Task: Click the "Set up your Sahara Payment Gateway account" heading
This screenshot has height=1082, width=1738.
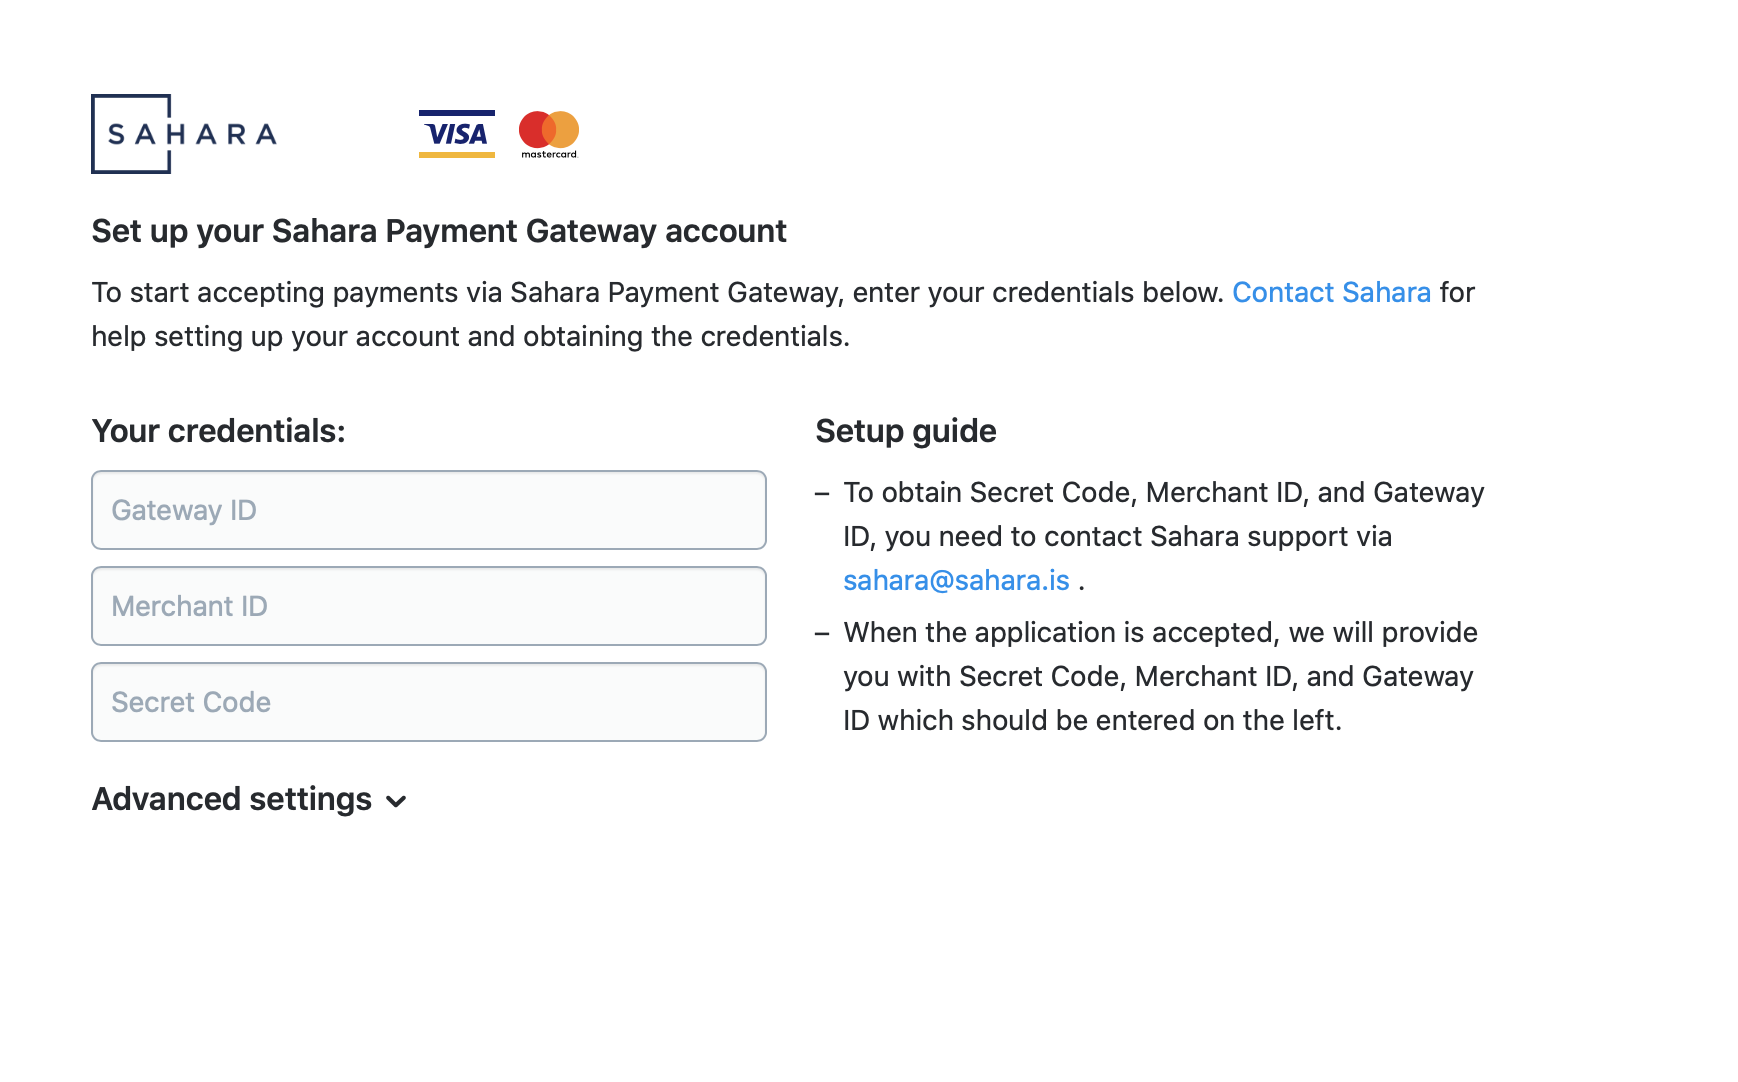Action: pos(439,231)
